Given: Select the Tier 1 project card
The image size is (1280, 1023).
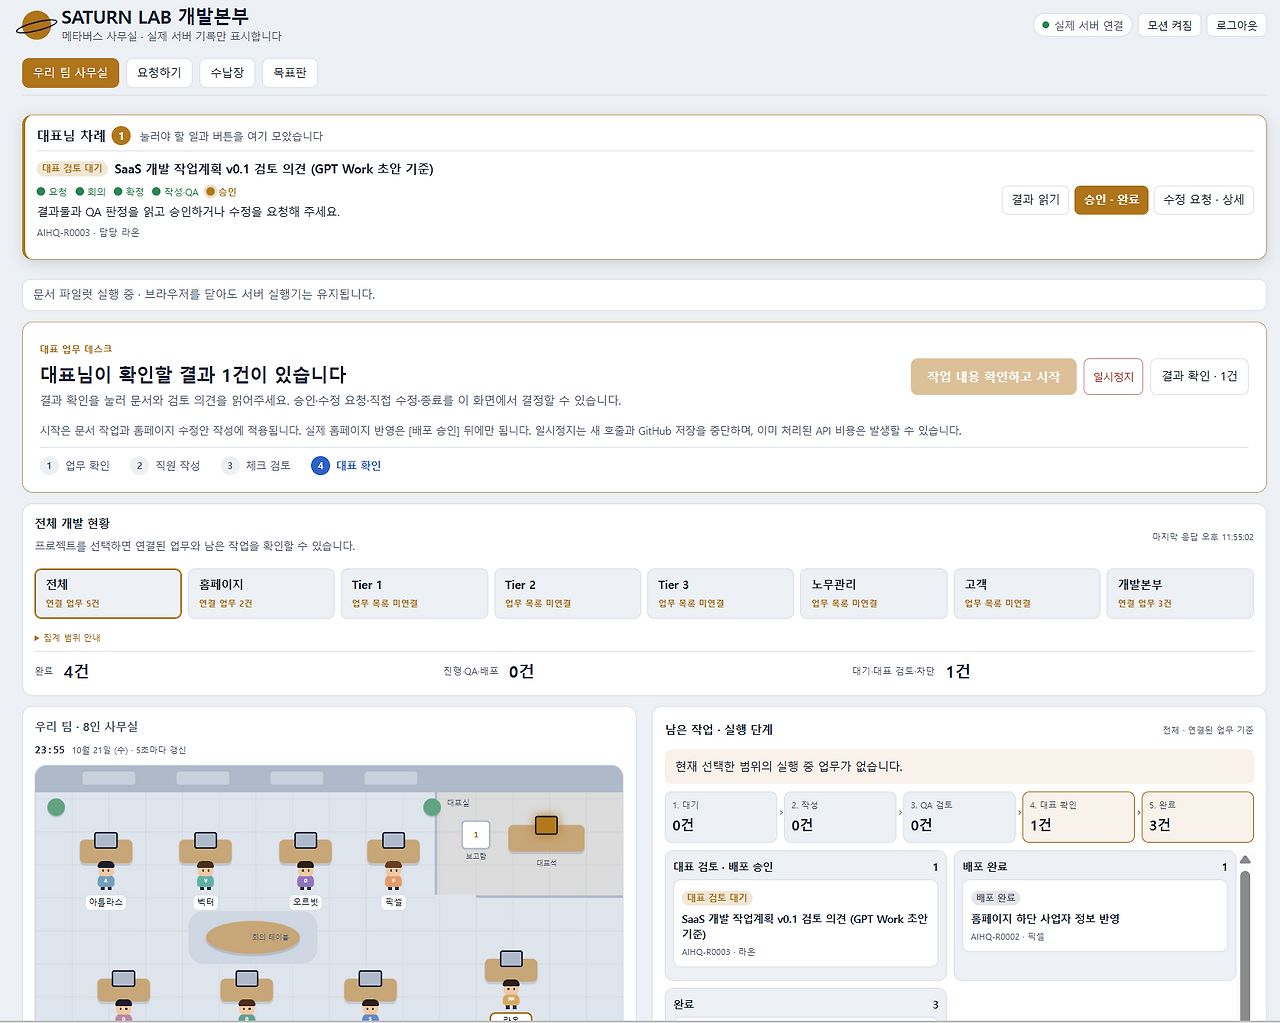Looking at the screenshot, I should pyautogui.click(x=414, y=594).
